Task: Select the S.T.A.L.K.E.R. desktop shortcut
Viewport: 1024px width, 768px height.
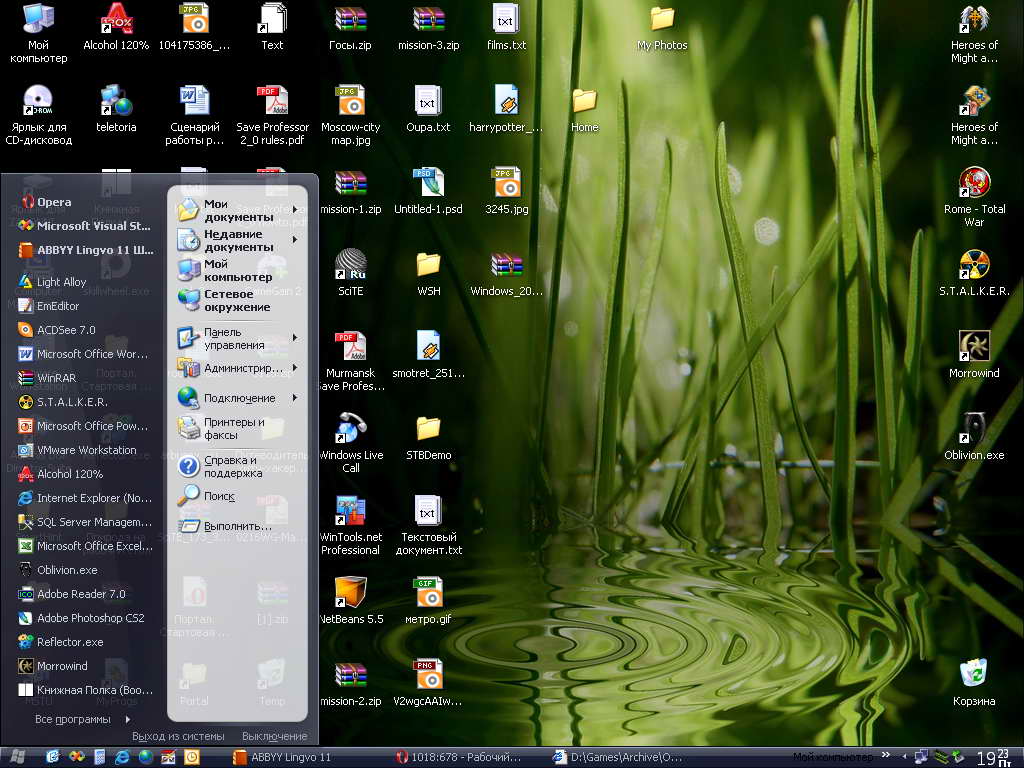Action: click(974, 273)
